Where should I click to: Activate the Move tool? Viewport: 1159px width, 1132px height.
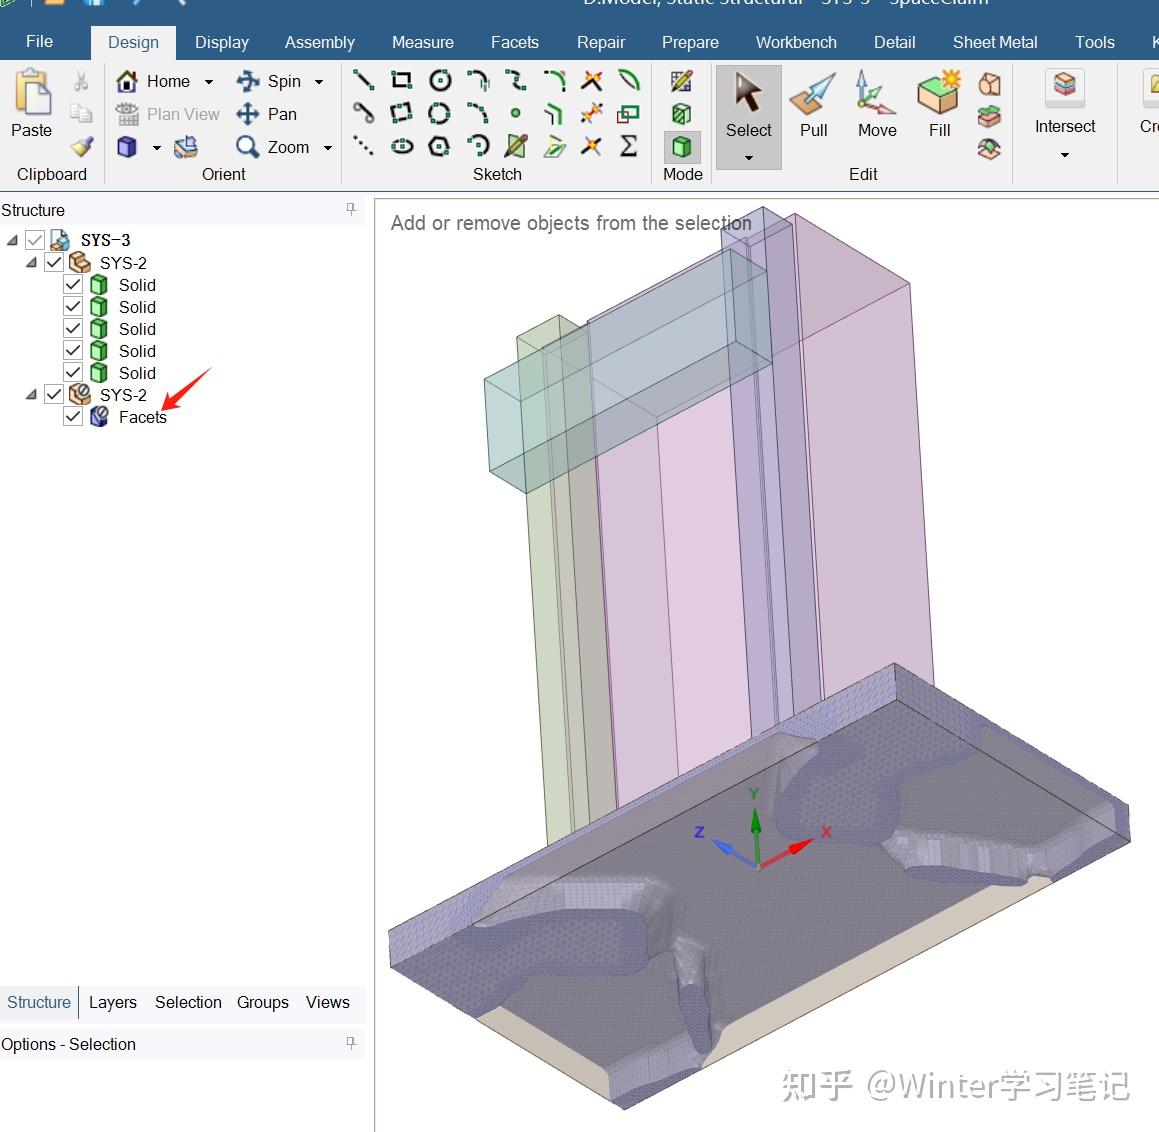pyautogui.click(x=875, y=105)
